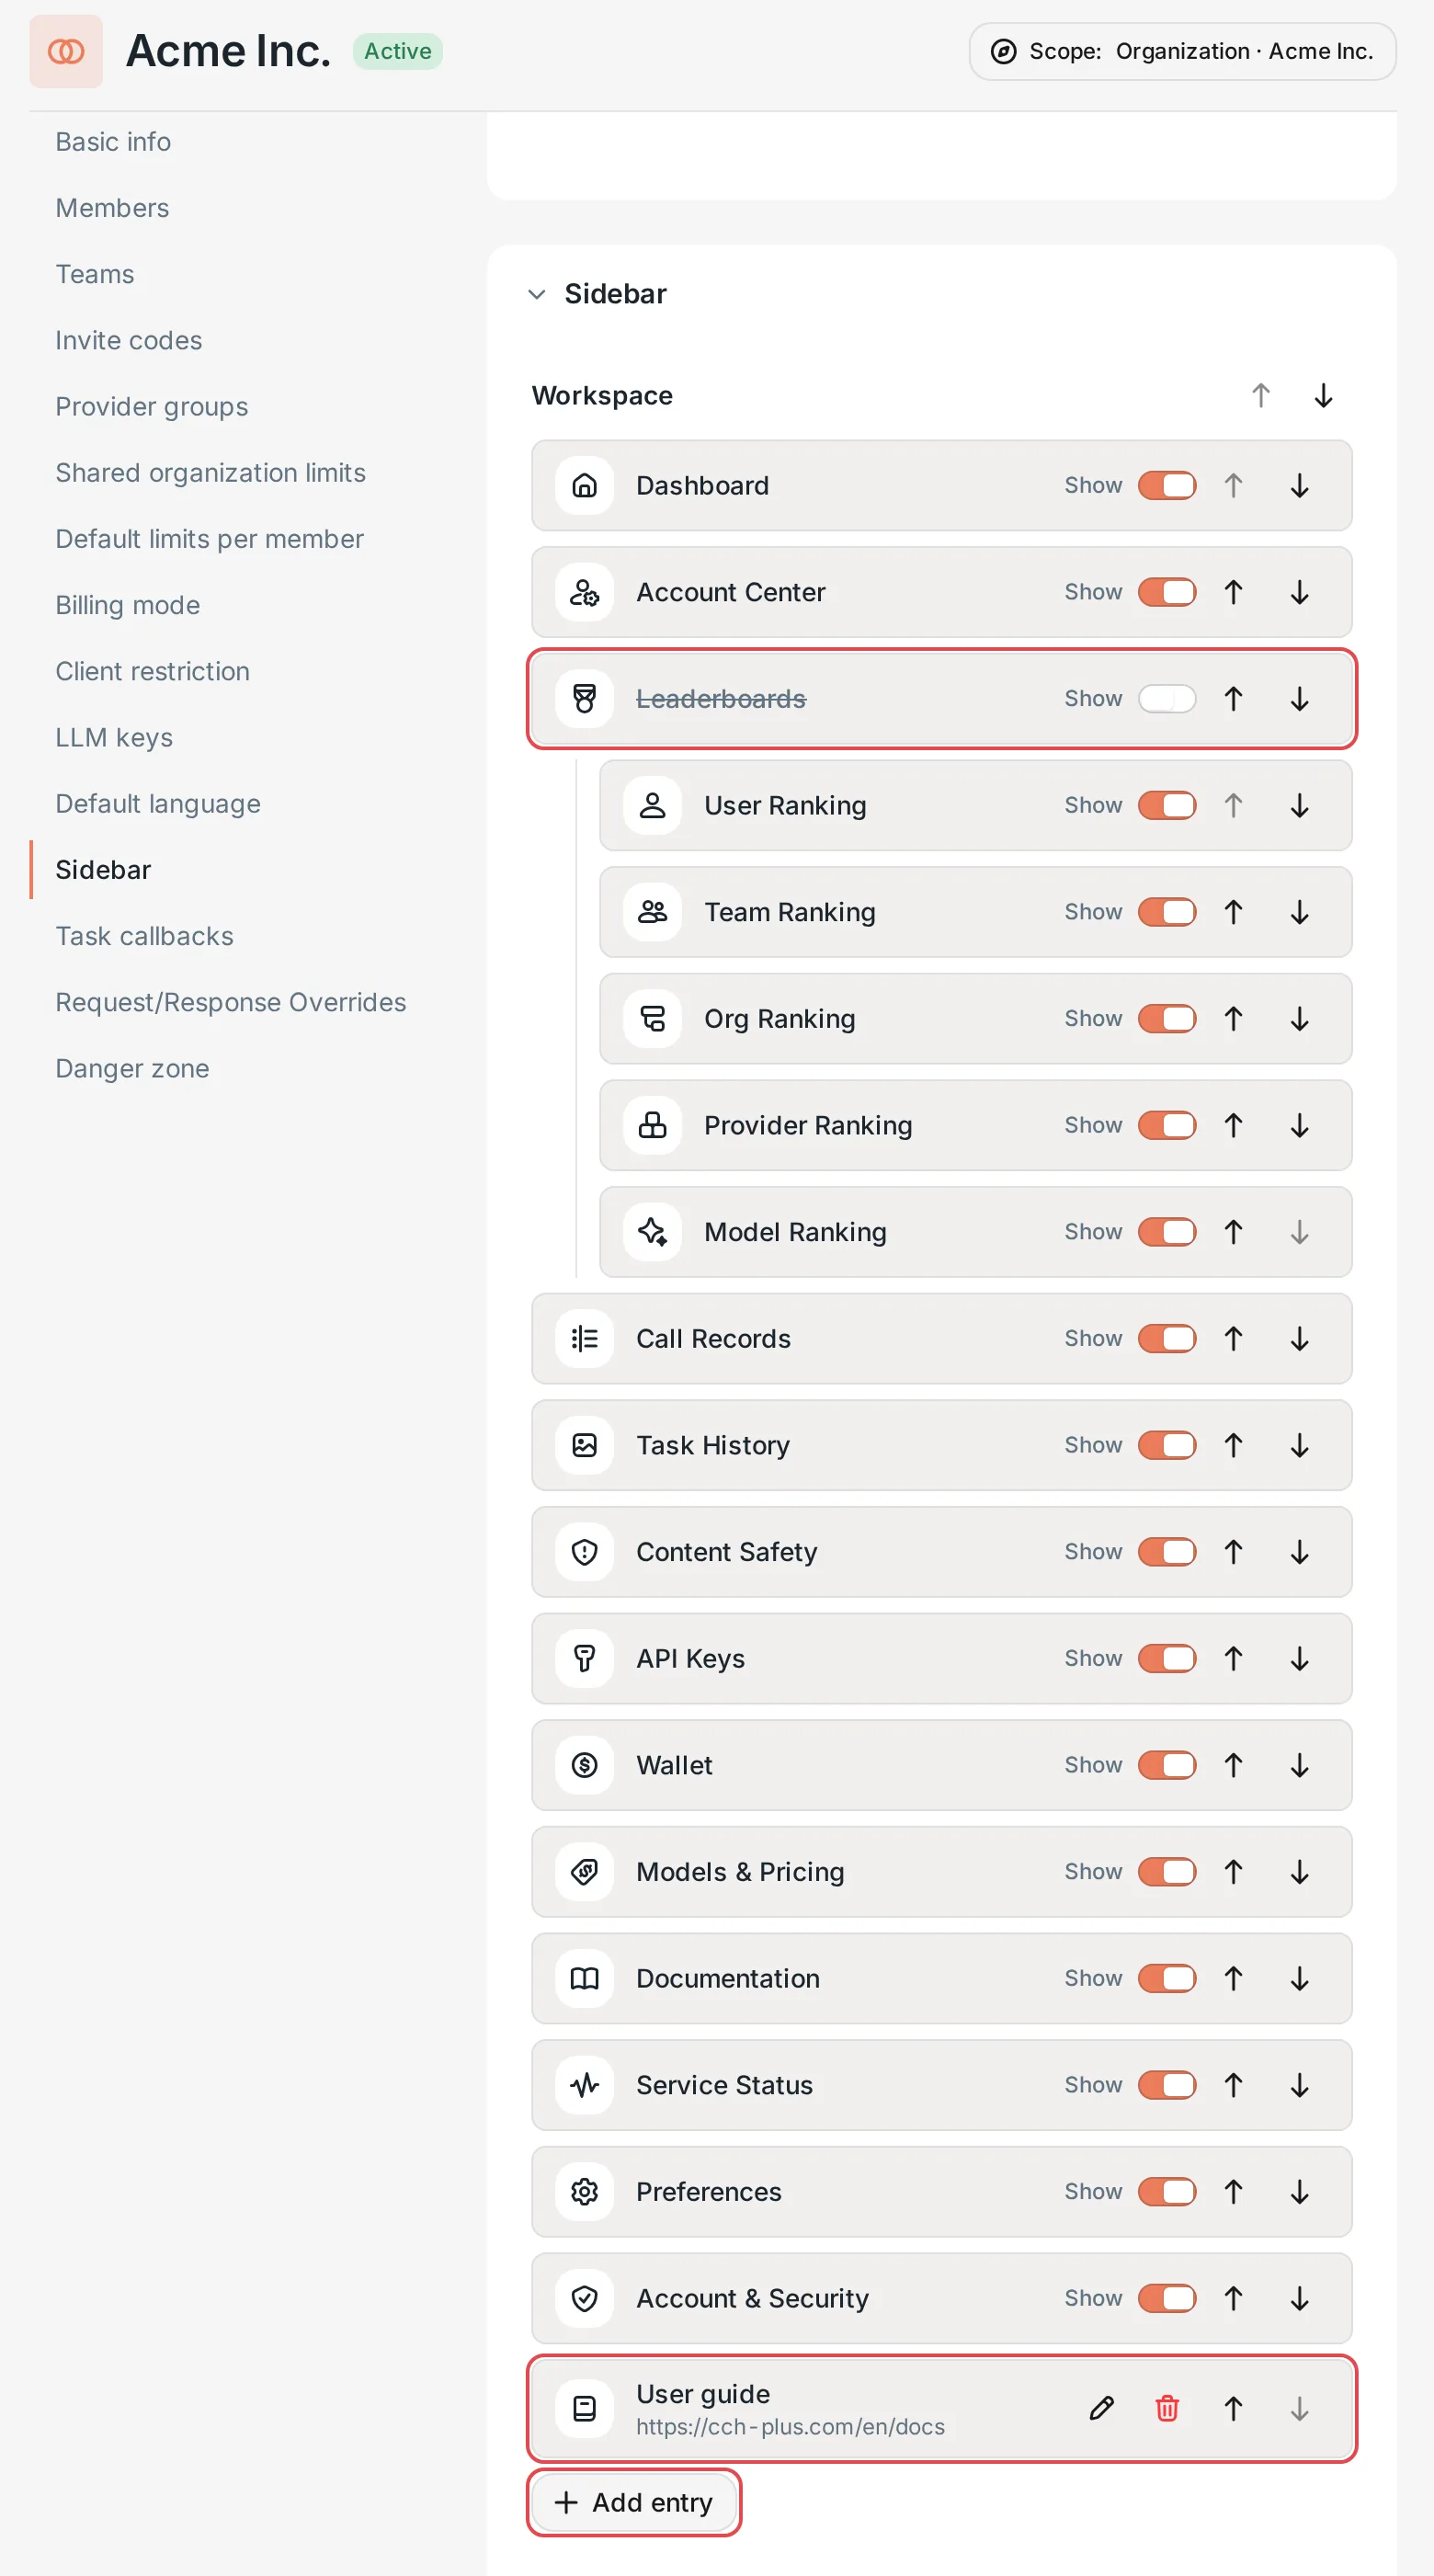
Task: Hide Preferences via its toggle
Action: click(1167, 2191)
